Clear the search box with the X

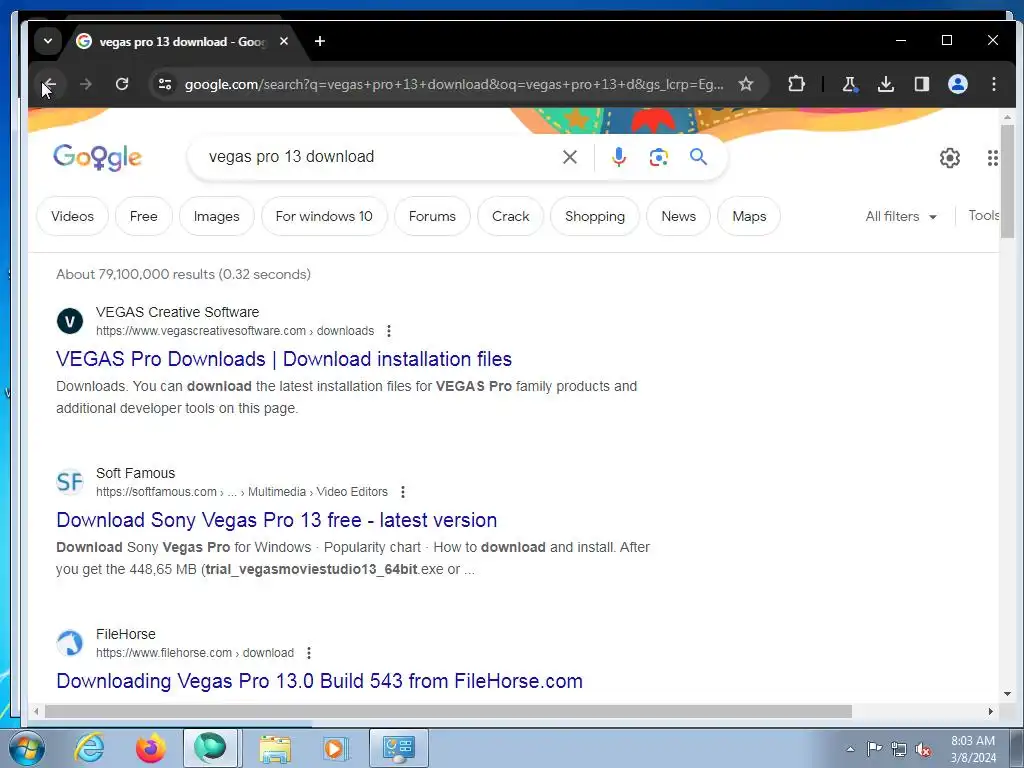(x=569, y=157)
